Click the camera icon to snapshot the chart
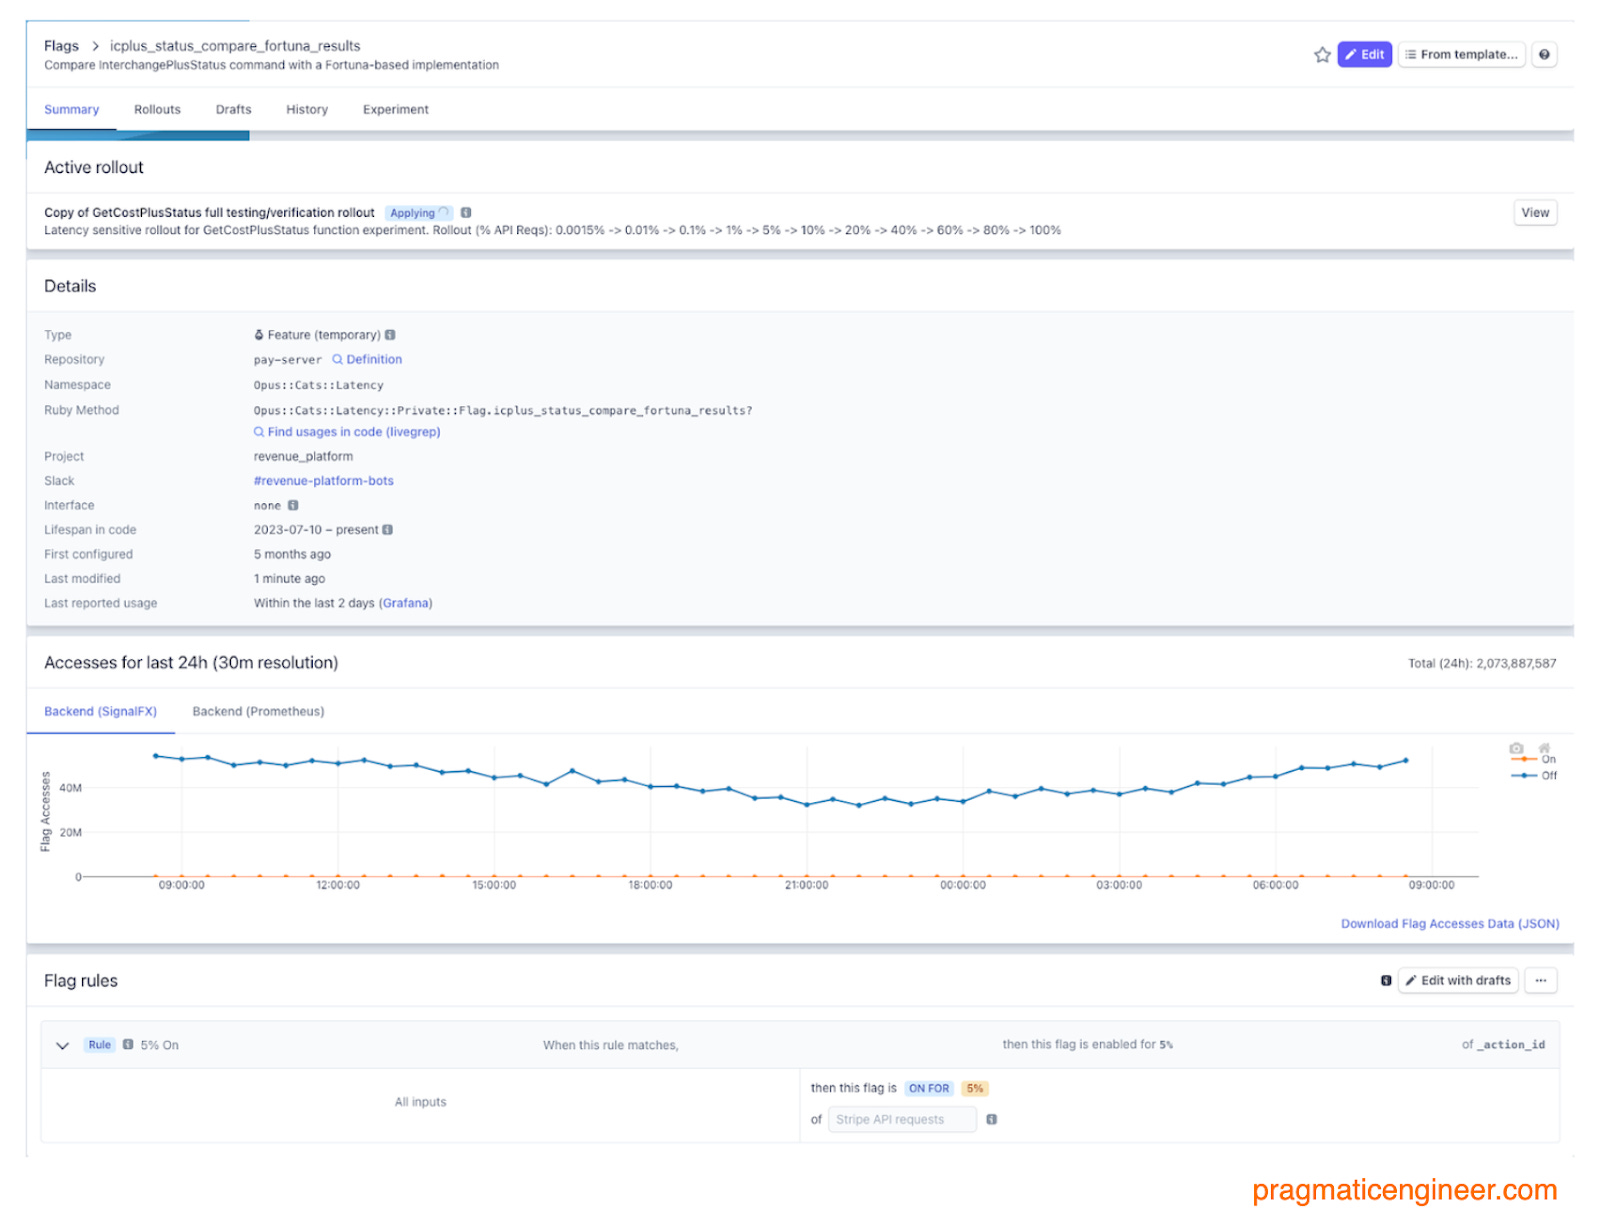 tap(1516, 748)
